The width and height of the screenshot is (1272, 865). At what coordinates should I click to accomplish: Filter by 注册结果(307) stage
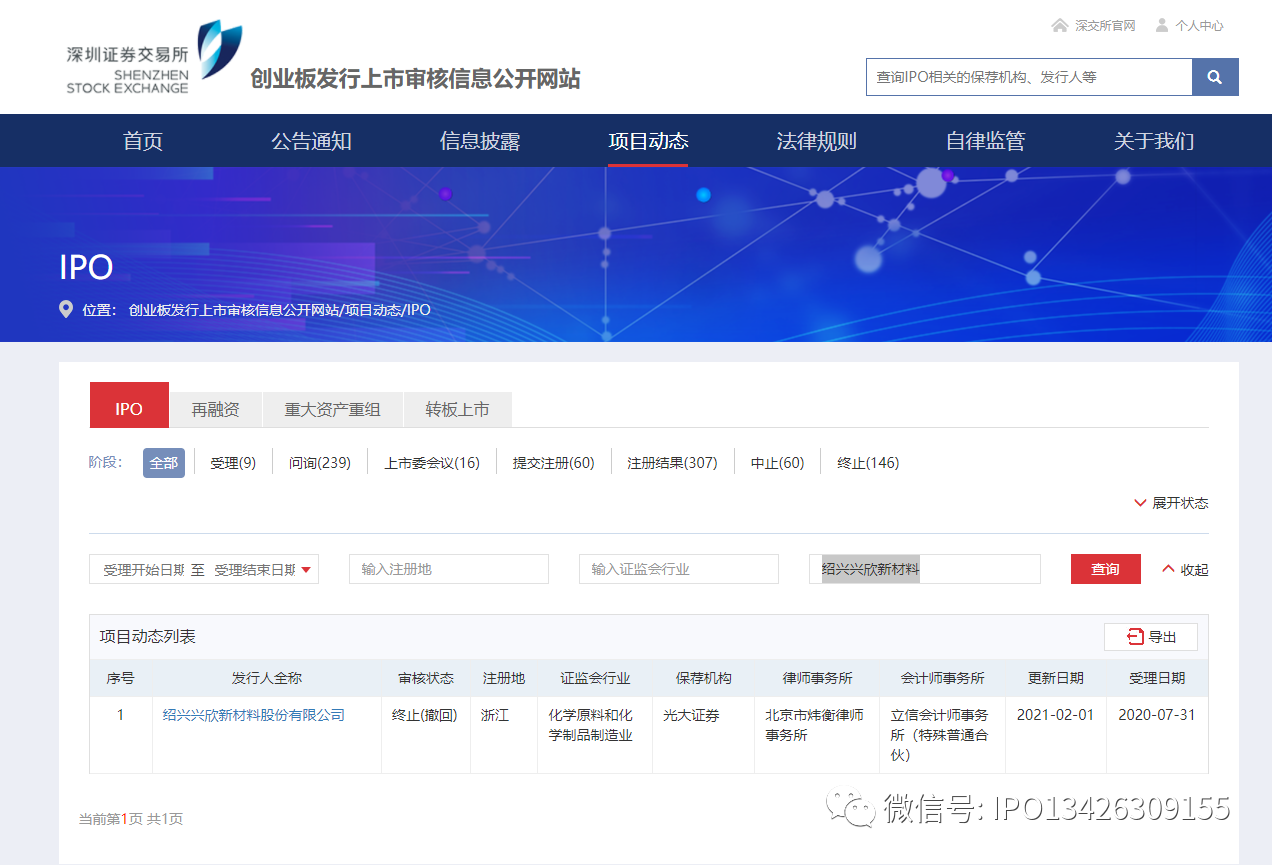(672, 463)
